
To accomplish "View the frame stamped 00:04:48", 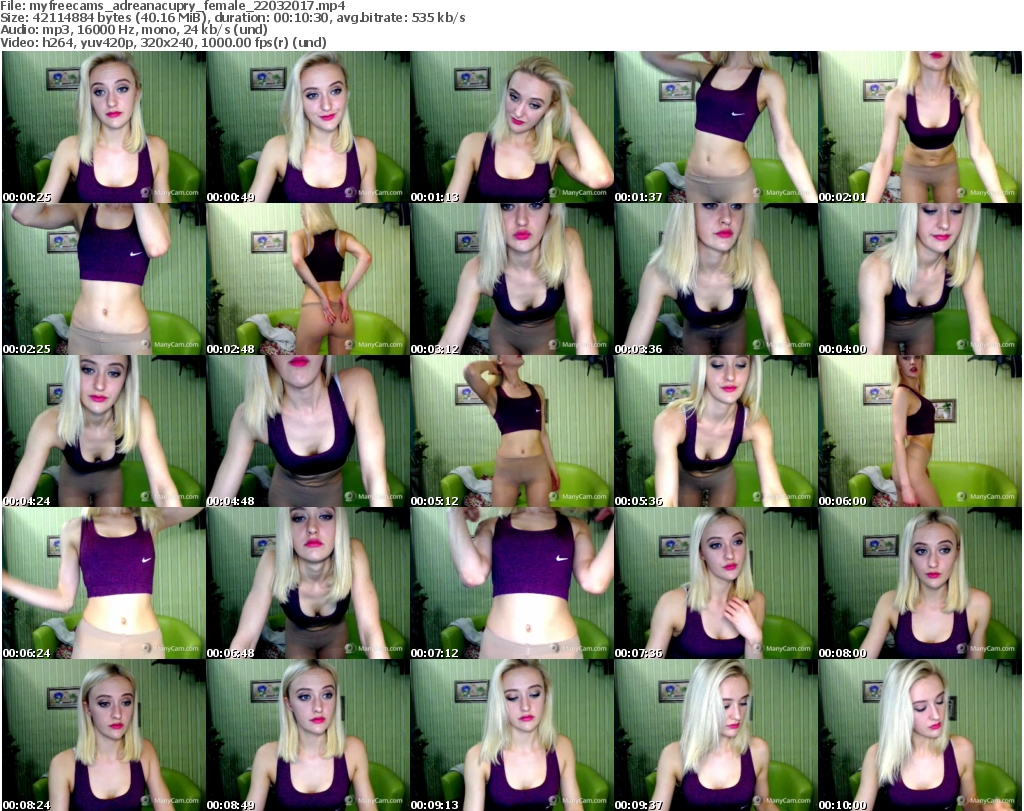I will (308, 431).
